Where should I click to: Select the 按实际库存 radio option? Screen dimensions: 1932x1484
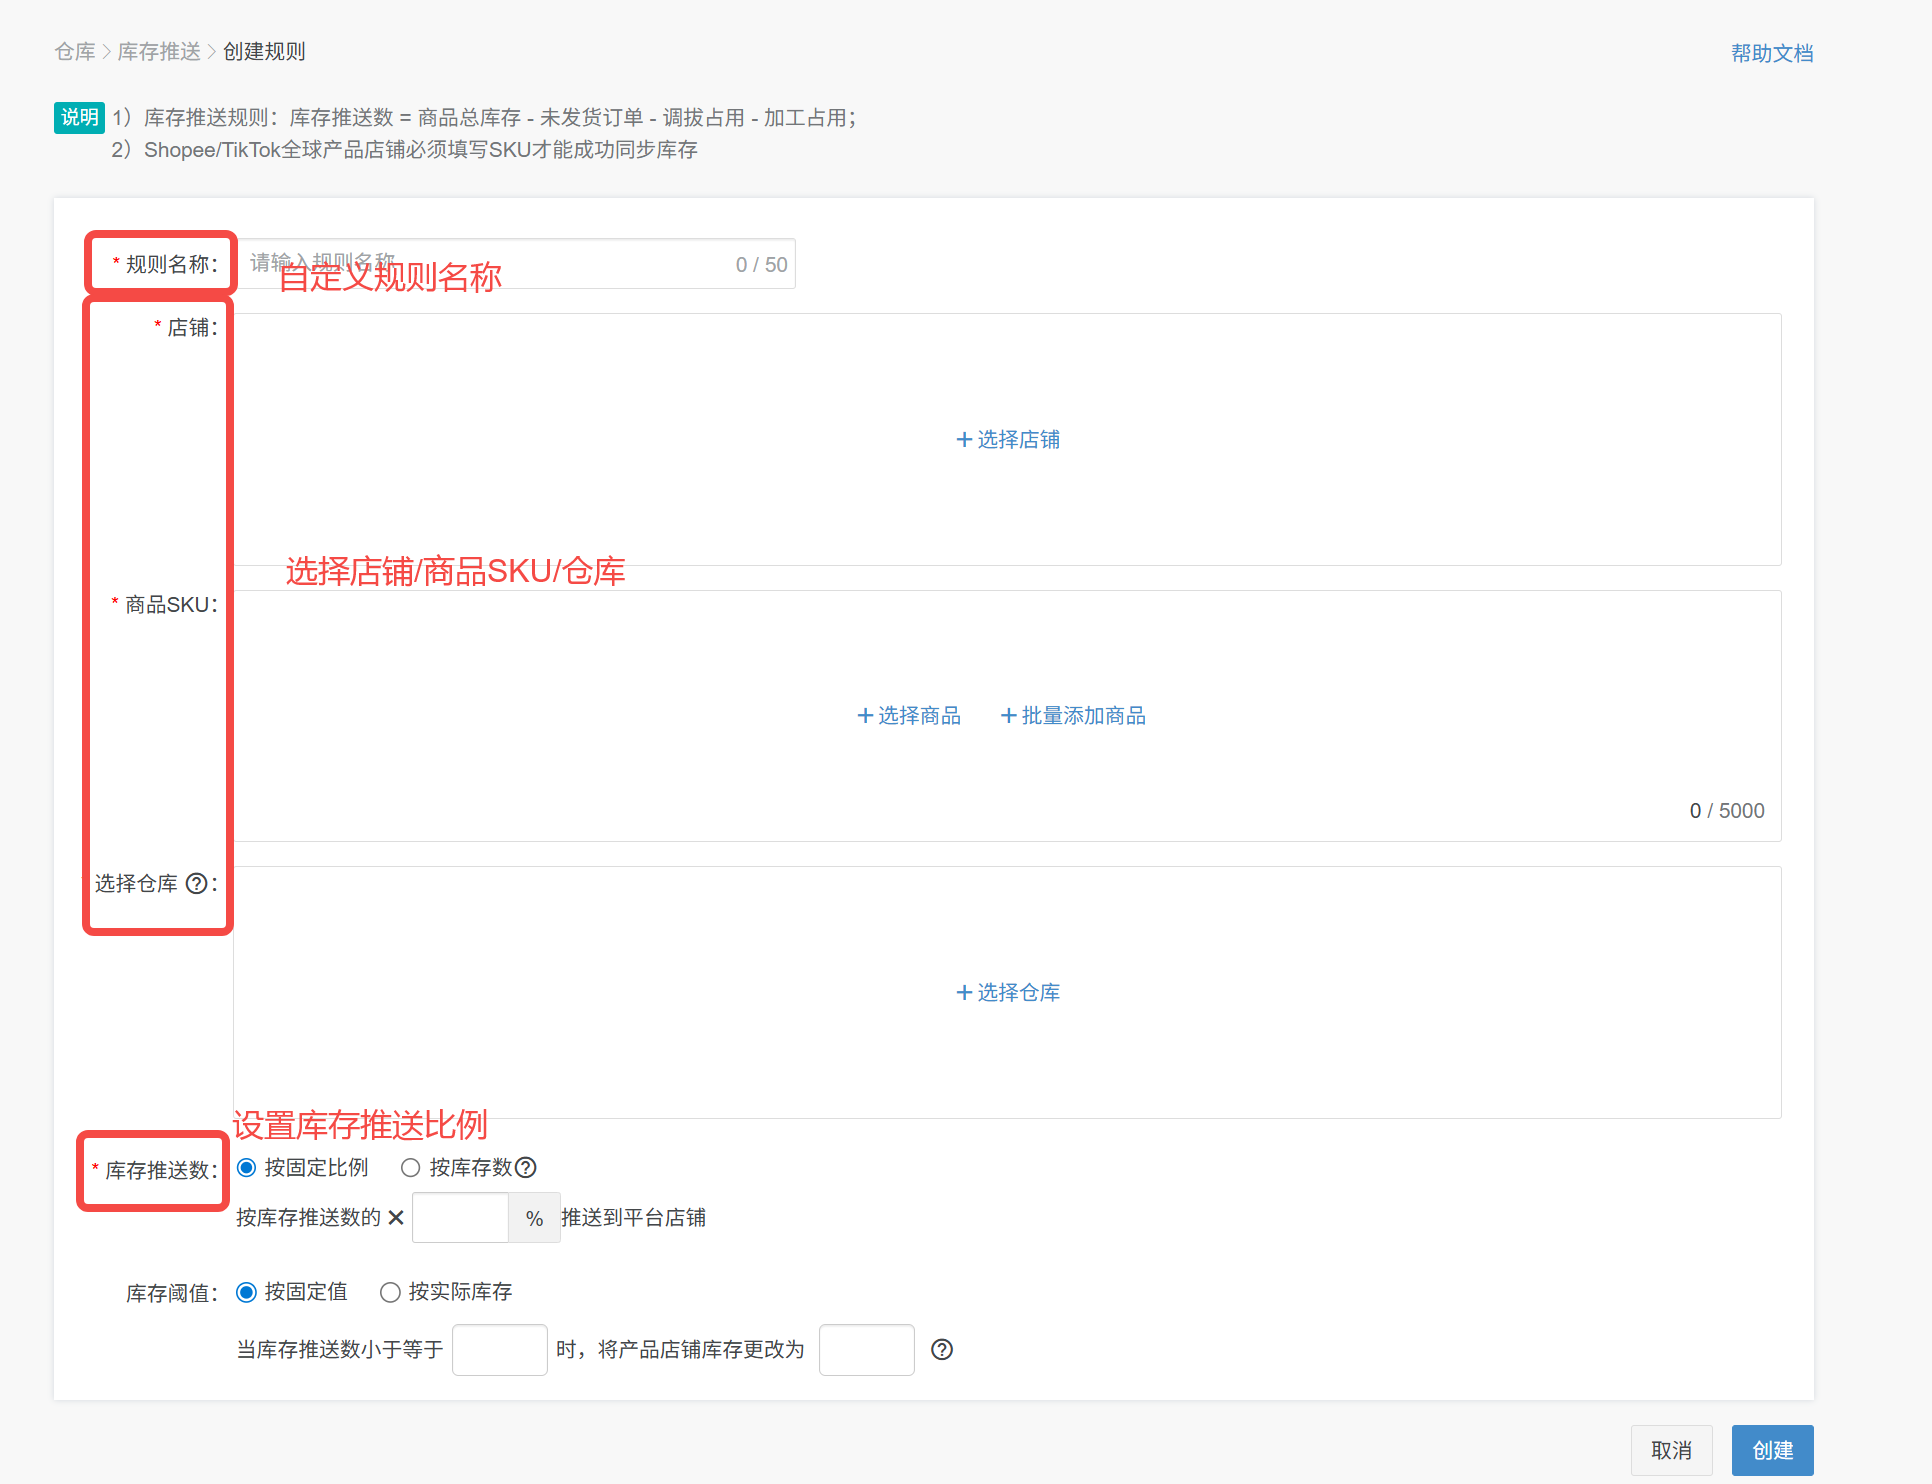[390, 1292]
